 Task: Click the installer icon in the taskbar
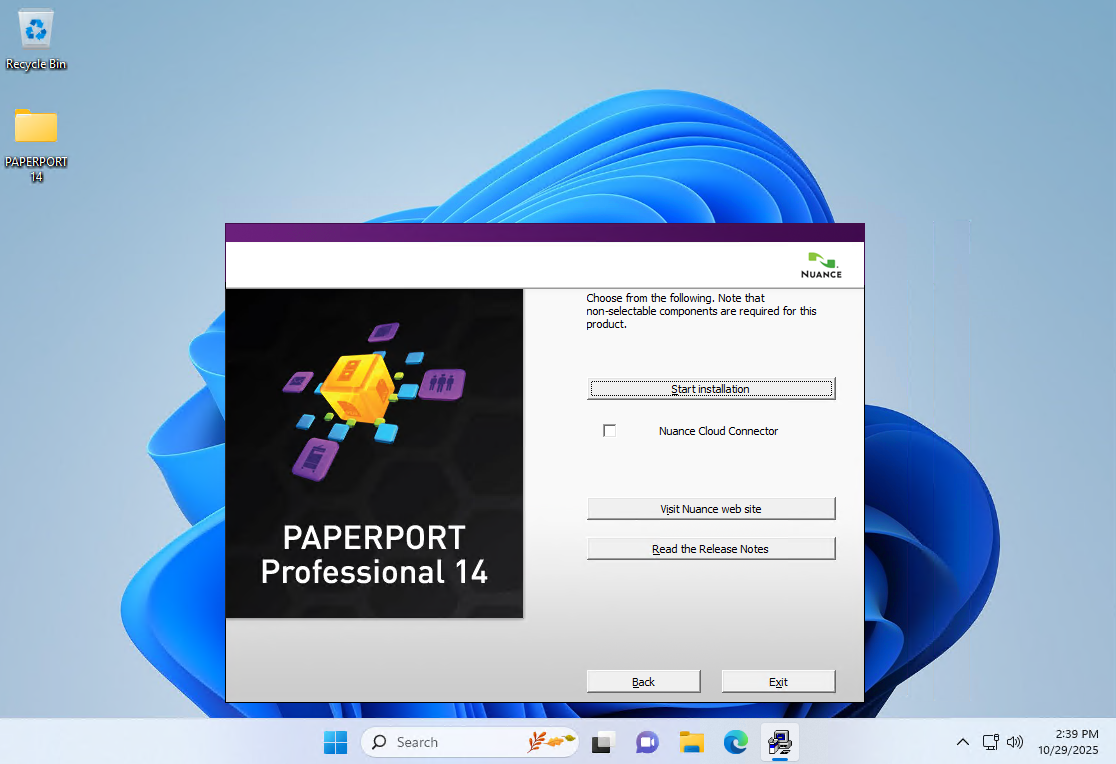click(780, 742)
